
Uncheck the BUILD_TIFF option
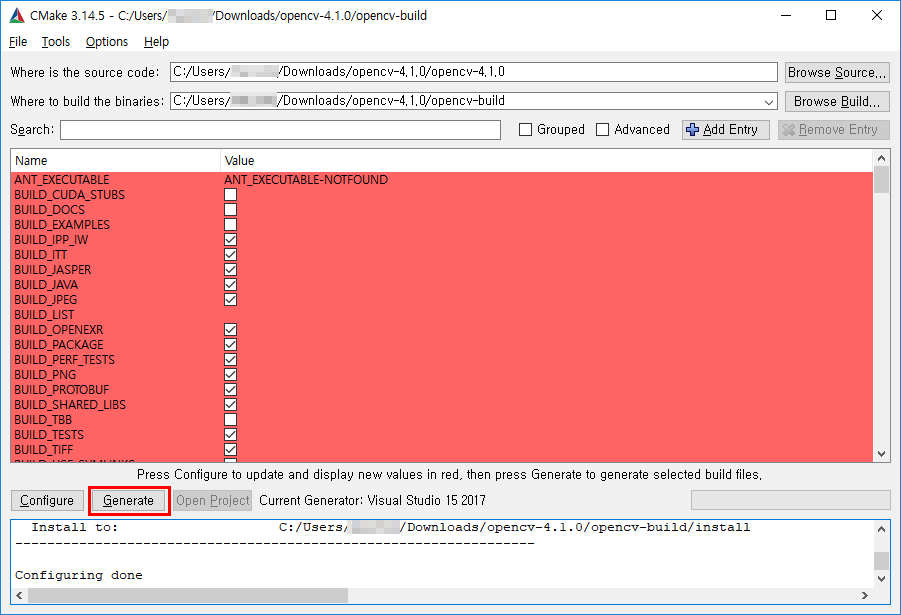[230, 449]
